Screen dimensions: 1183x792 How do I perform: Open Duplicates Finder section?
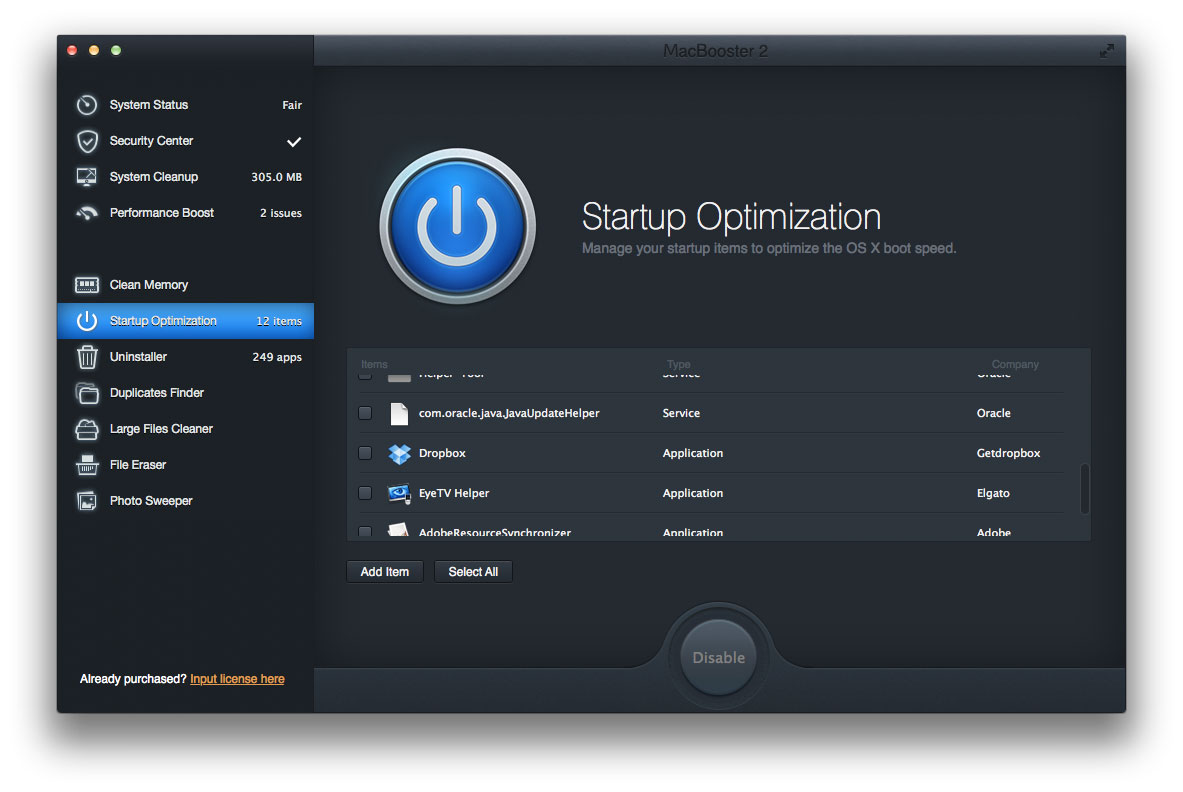(x=186, y=393)
